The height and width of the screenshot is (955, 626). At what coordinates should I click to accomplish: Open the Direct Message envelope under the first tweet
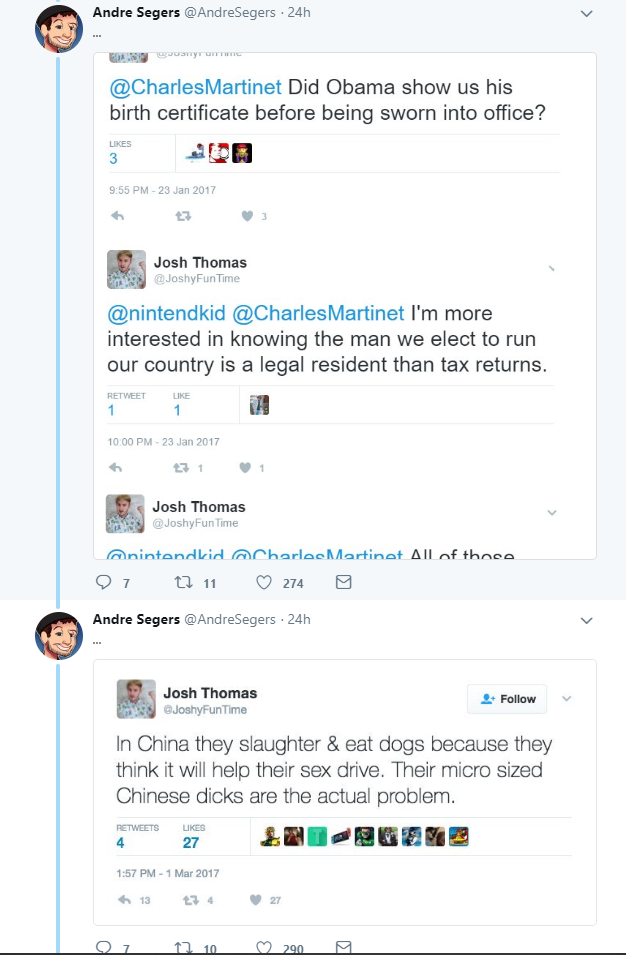(343, 581)
